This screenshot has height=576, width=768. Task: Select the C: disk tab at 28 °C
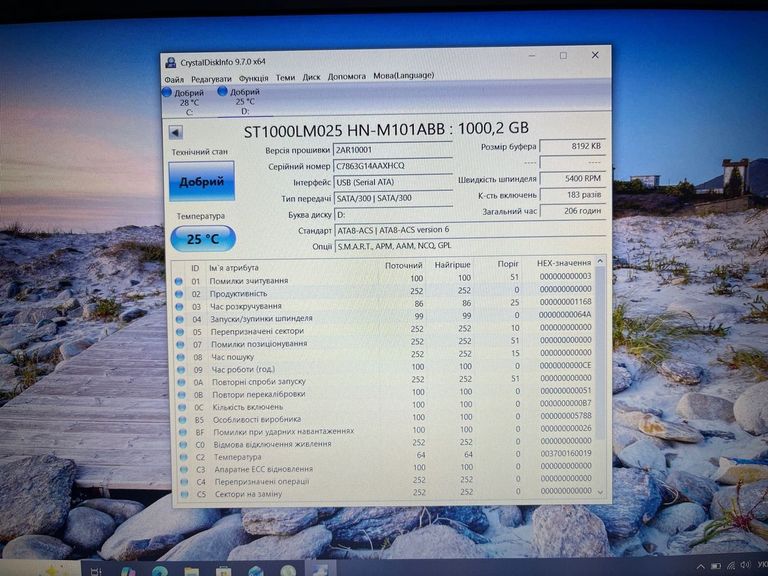click(189, 102)
